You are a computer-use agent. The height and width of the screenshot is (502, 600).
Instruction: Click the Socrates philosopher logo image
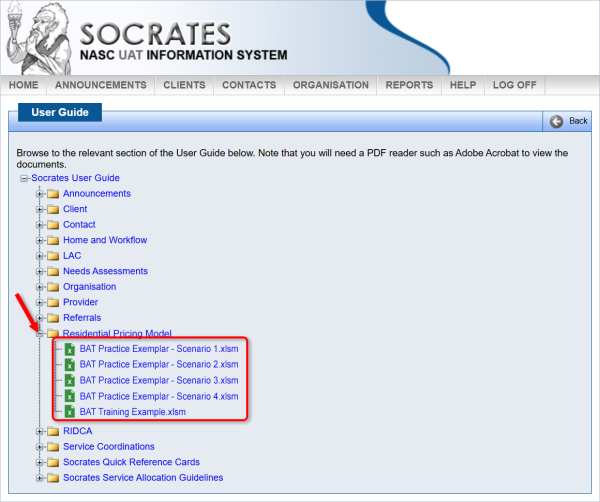pos(39,37)
